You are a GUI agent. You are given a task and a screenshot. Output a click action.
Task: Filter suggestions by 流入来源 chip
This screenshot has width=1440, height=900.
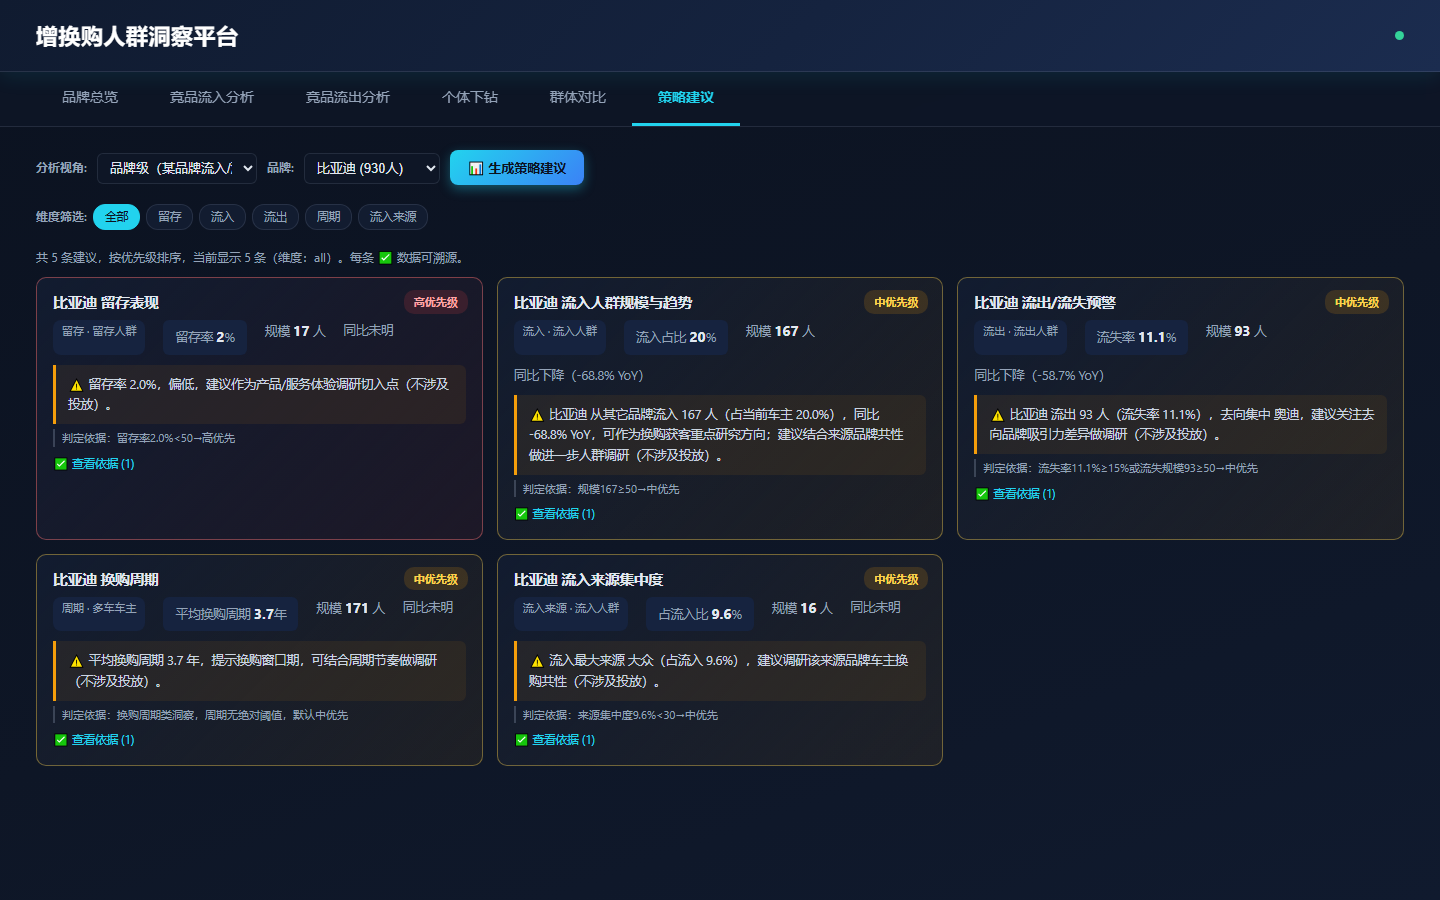(393, 217)
